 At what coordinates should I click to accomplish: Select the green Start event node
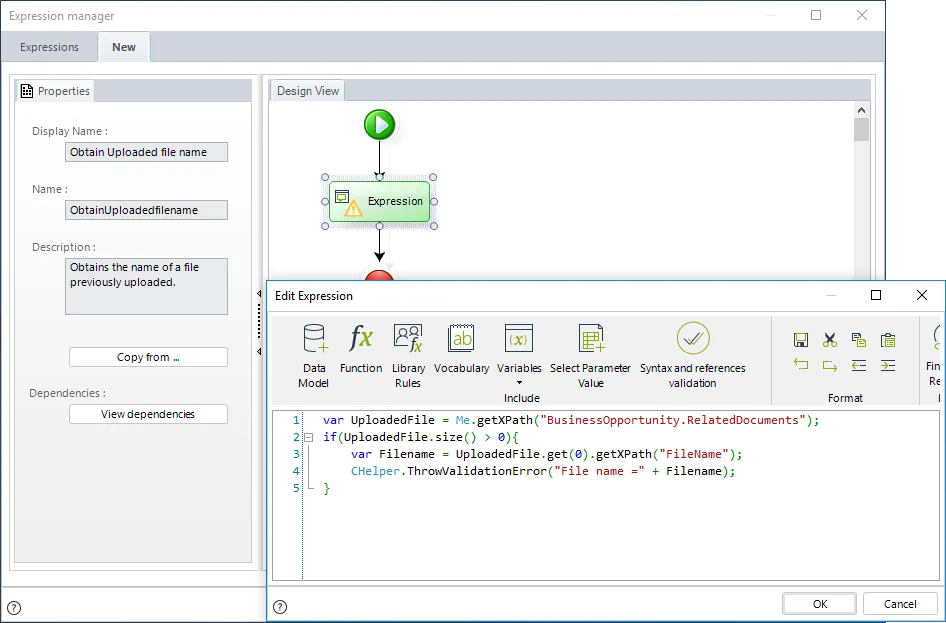379,124
